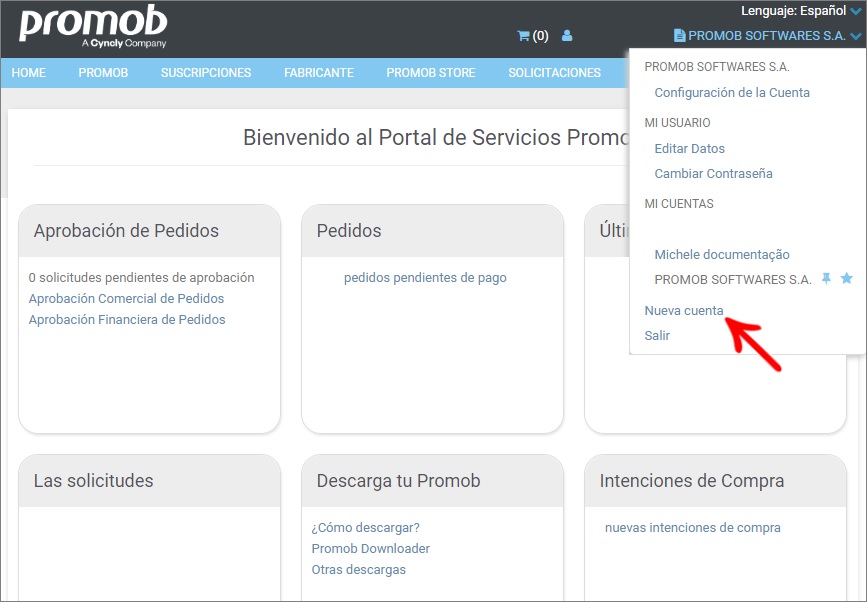Click the MI CUENTAS section label
867x602 pixels.
click(x=679, y=203)
